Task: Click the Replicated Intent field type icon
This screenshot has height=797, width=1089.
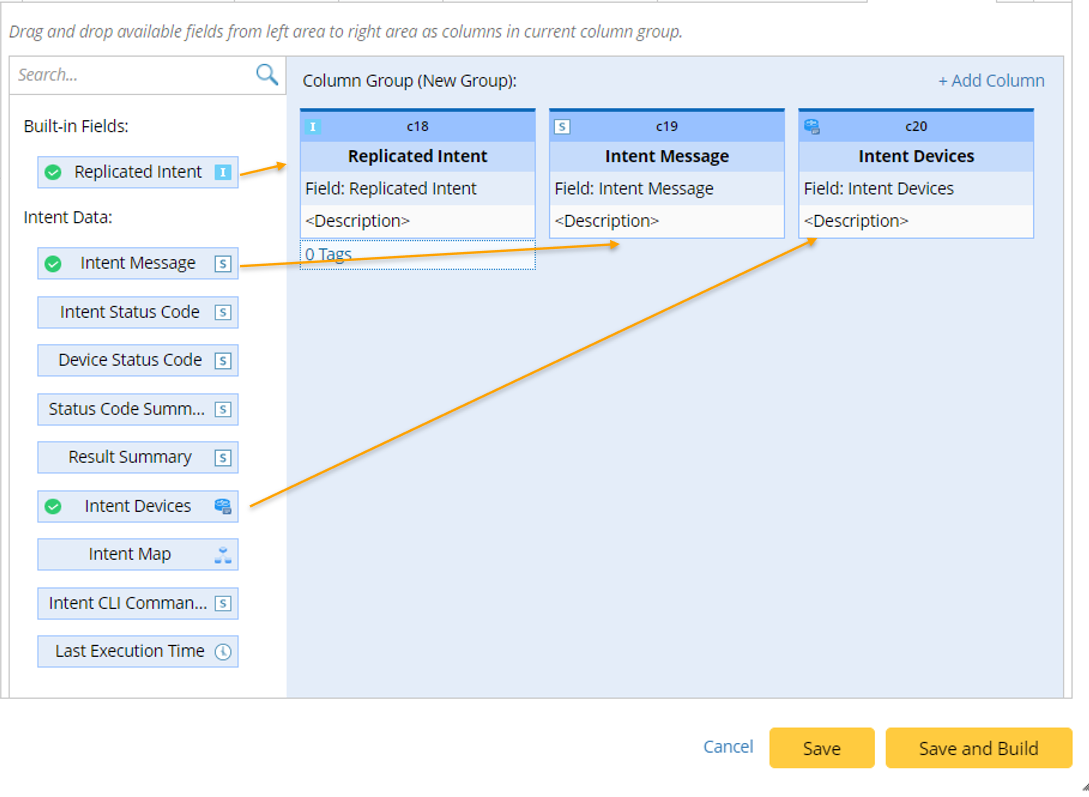Action: click(223, 172)
